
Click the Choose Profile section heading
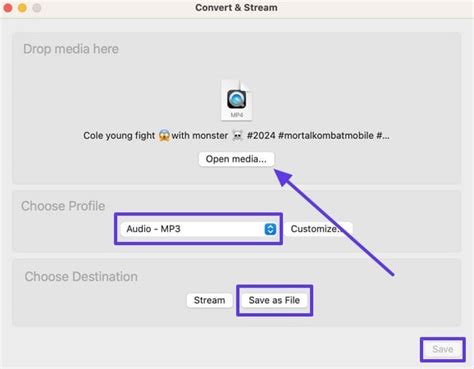[x=63, y=206]
